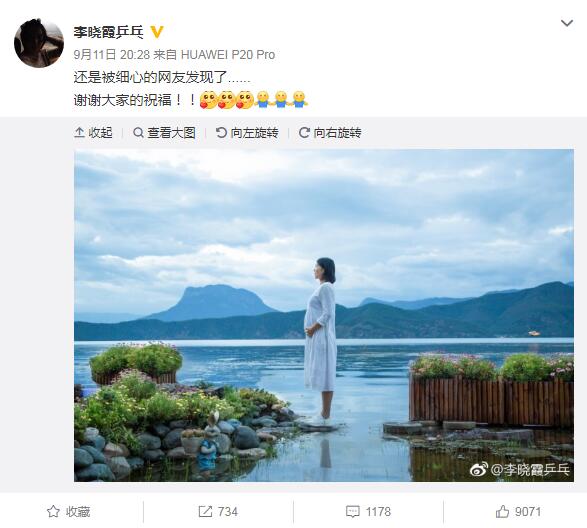Click the lake photo of the woman
This screenshot has width=587, height=528.
pos(324,315)
